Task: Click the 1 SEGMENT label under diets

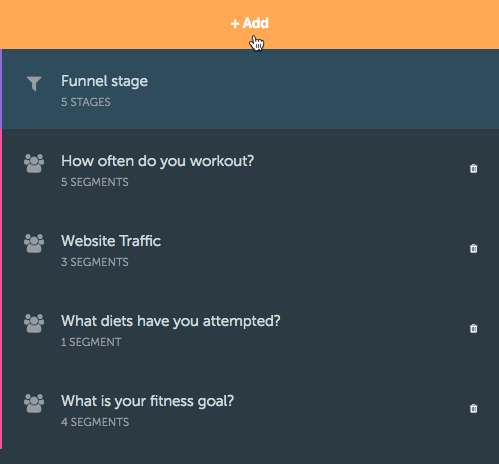Action: pyautogui.click(x=91, y=342)
